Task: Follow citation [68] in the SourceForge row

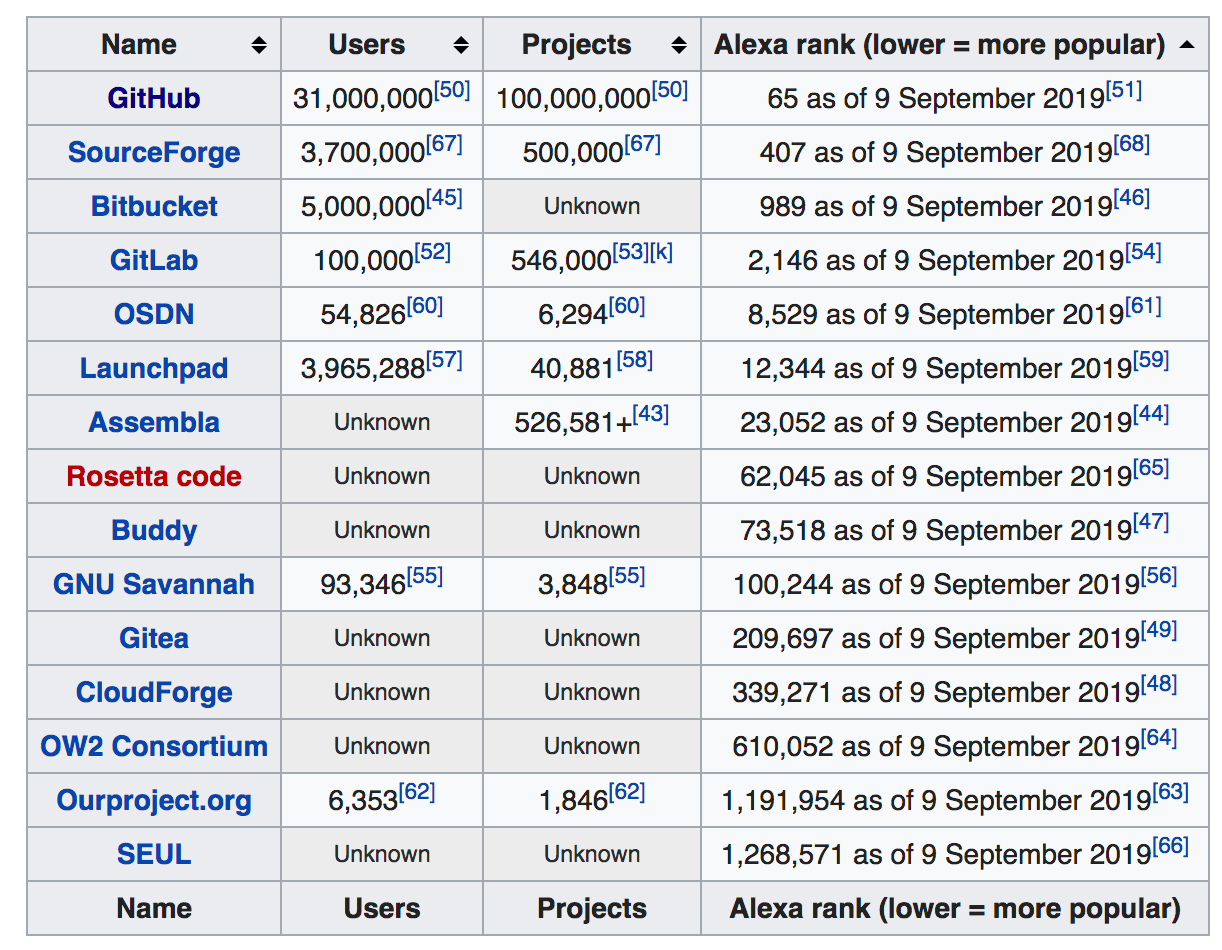Action: [1132, 144]
